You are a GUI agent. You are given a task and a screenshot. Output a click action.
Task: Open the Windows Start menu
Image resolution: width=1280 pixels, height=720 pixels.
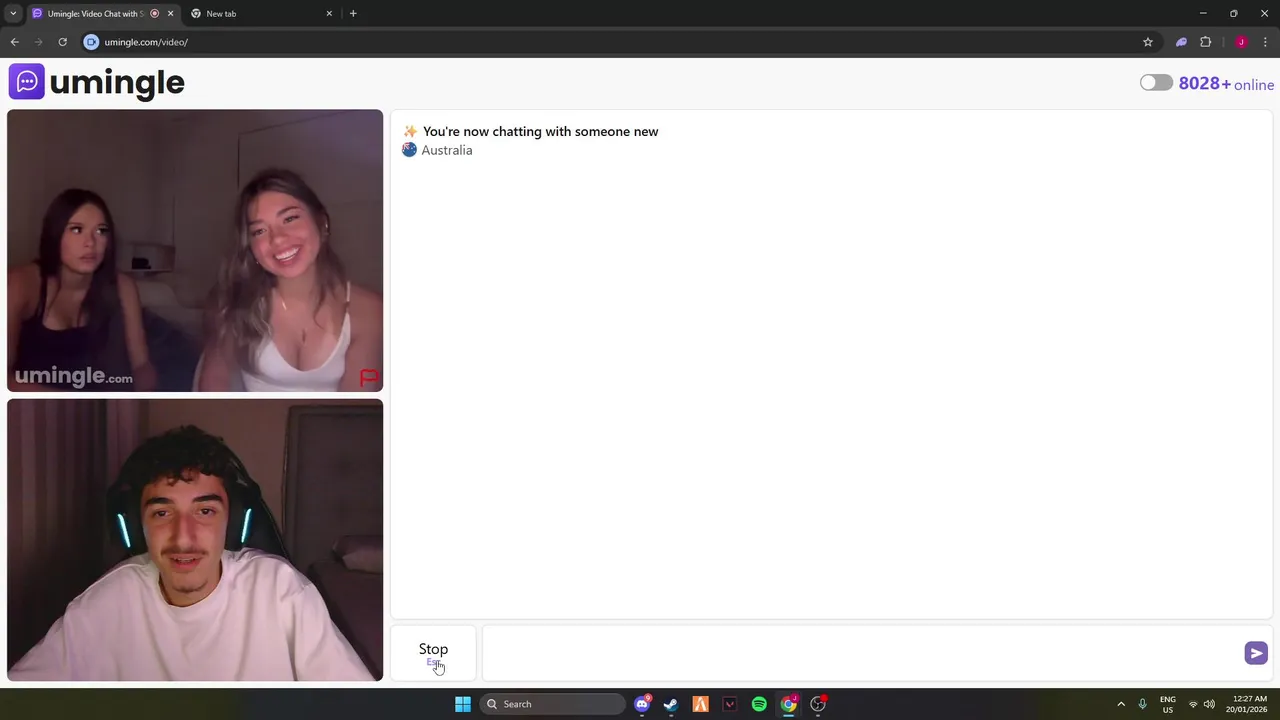coord(463,704)
